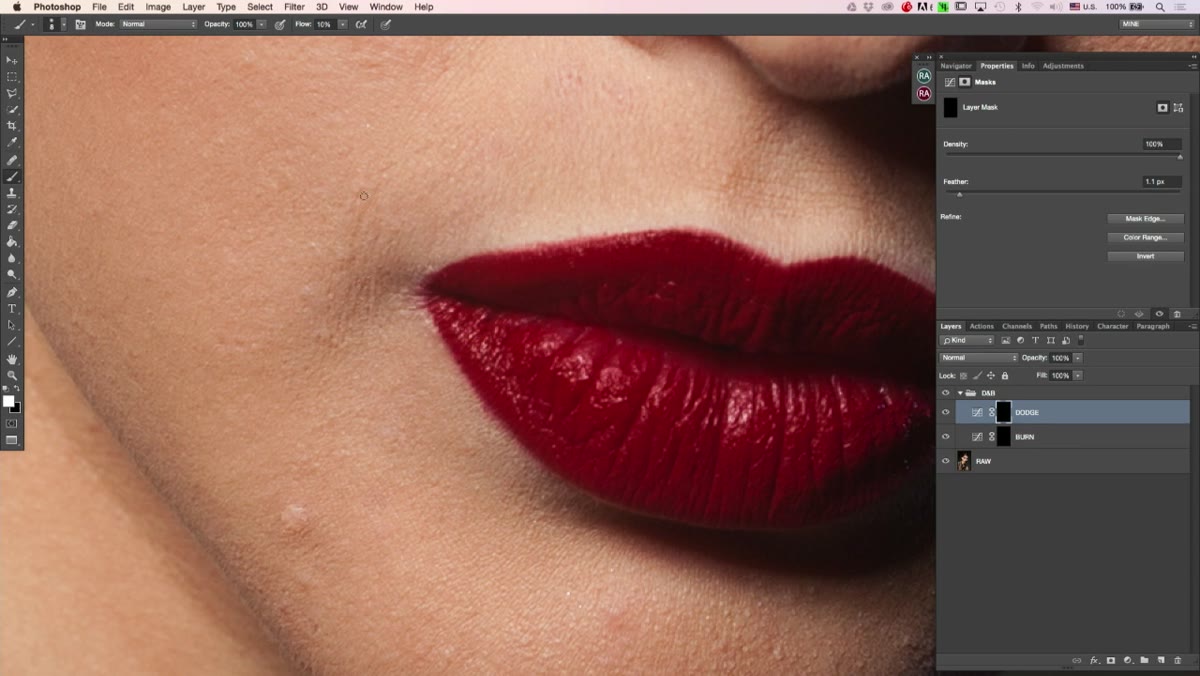Add layer mask icon in Layers footer

(1111, 661)
